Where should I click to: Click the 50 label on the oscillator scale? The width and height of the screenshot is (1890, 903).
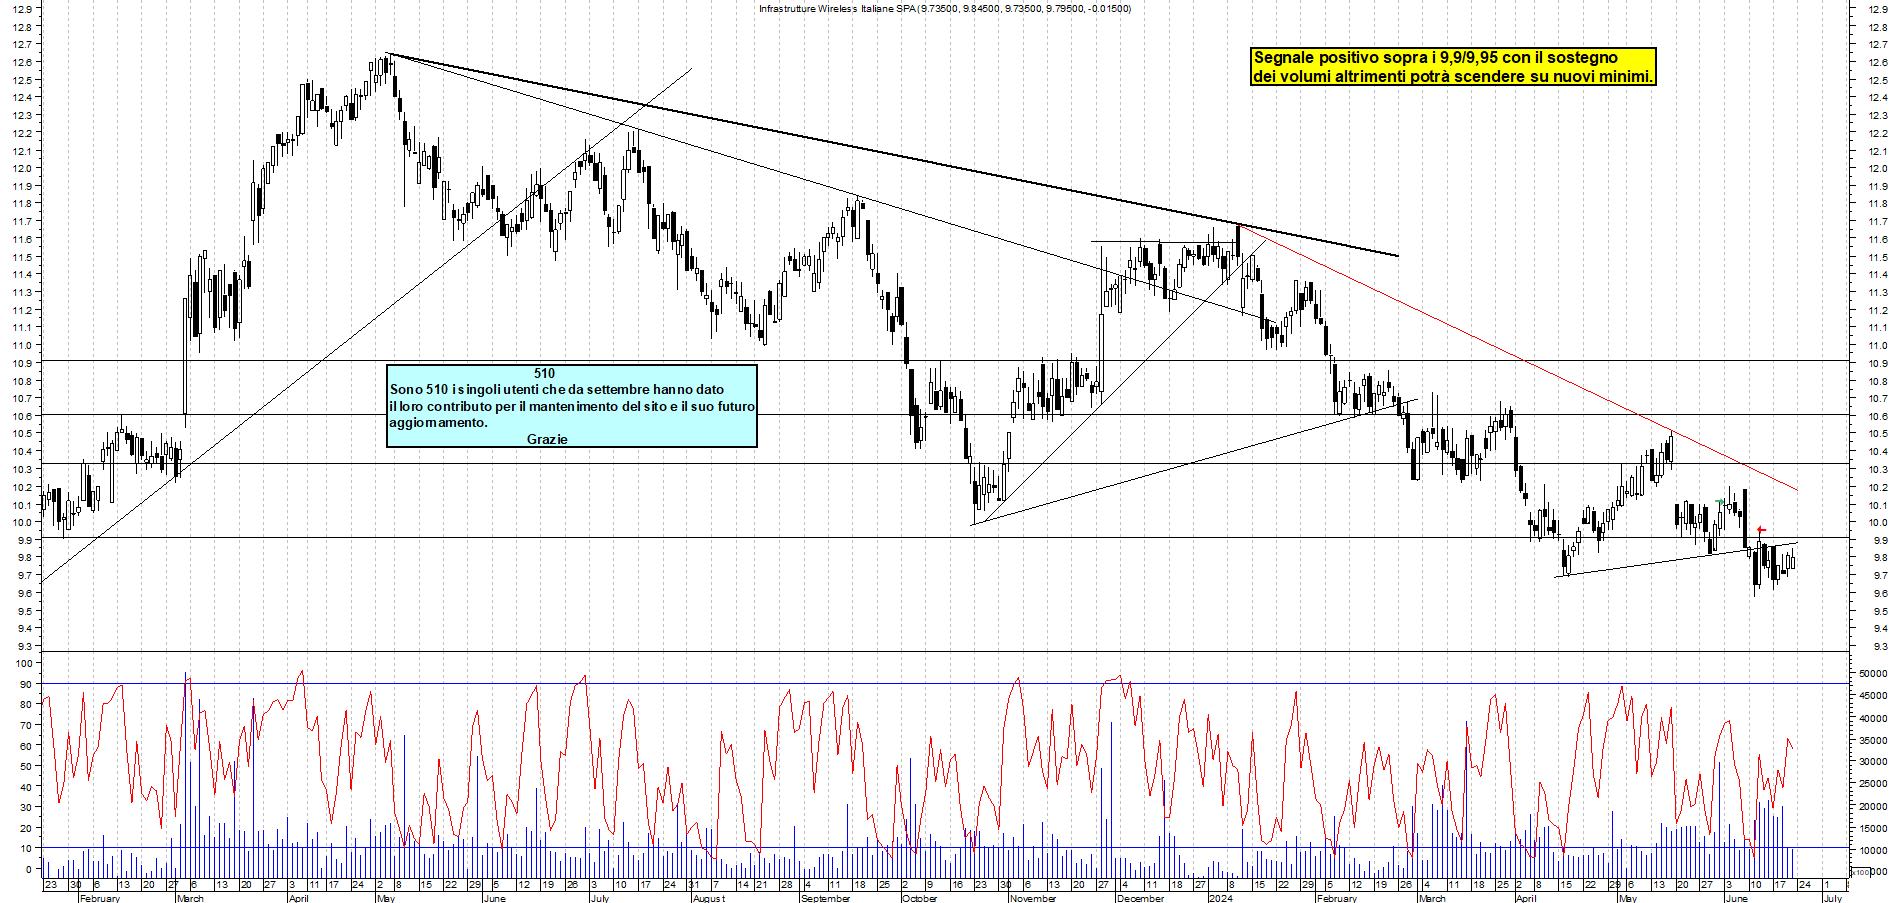click(x=26, y=766)
